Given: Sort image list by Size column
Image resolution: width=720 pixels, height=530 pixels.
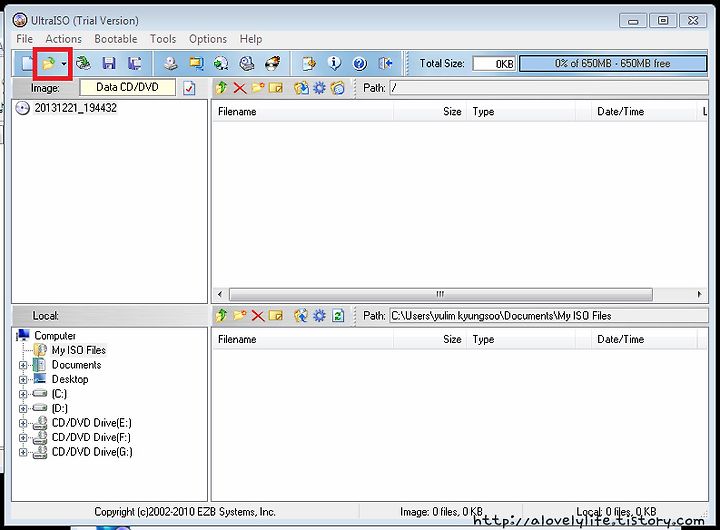Looking at the screenshot, I should coord(430,112).
